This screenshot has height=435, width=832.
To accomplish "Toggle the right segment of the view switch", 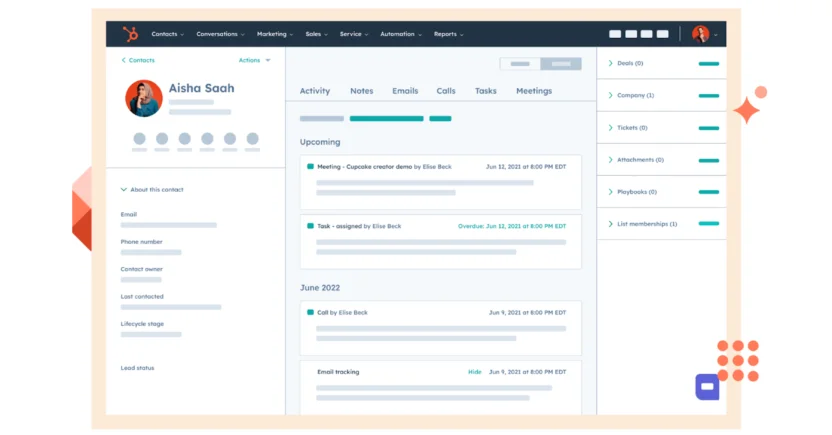I will click(561, 64).
